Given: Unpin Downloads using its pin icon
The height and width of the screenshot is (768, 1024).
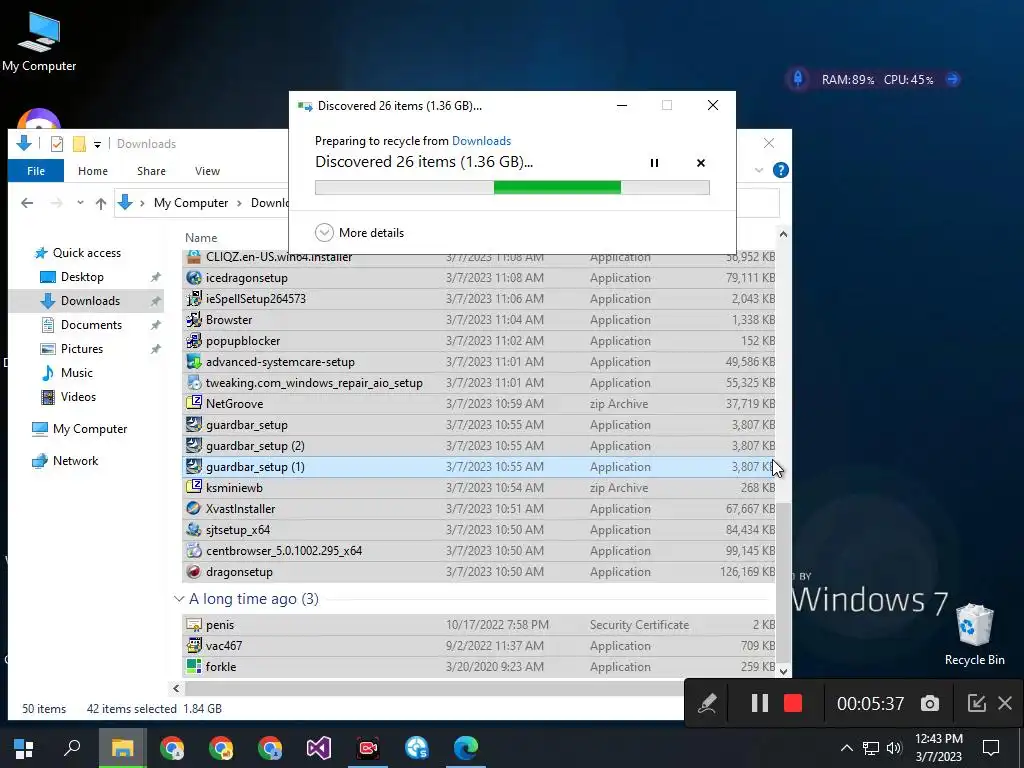Looking at the screenshot, I should (x=155, y=301).
